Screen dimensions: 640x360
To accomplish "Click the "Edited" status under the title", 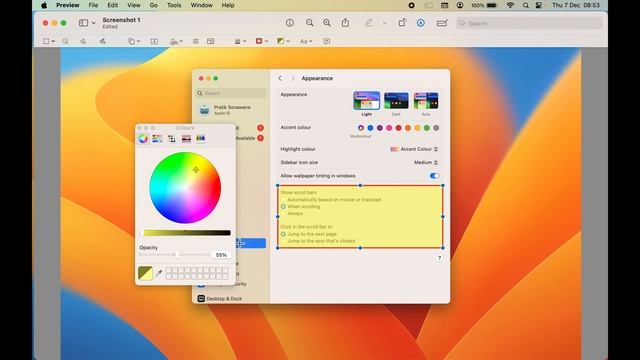I will (x=110, y=27).
